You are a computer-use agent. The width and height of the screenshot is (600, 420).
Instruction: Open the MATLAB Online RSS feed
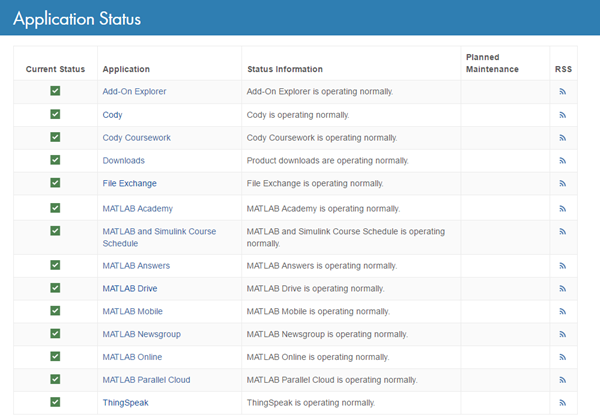click(563, 357)
